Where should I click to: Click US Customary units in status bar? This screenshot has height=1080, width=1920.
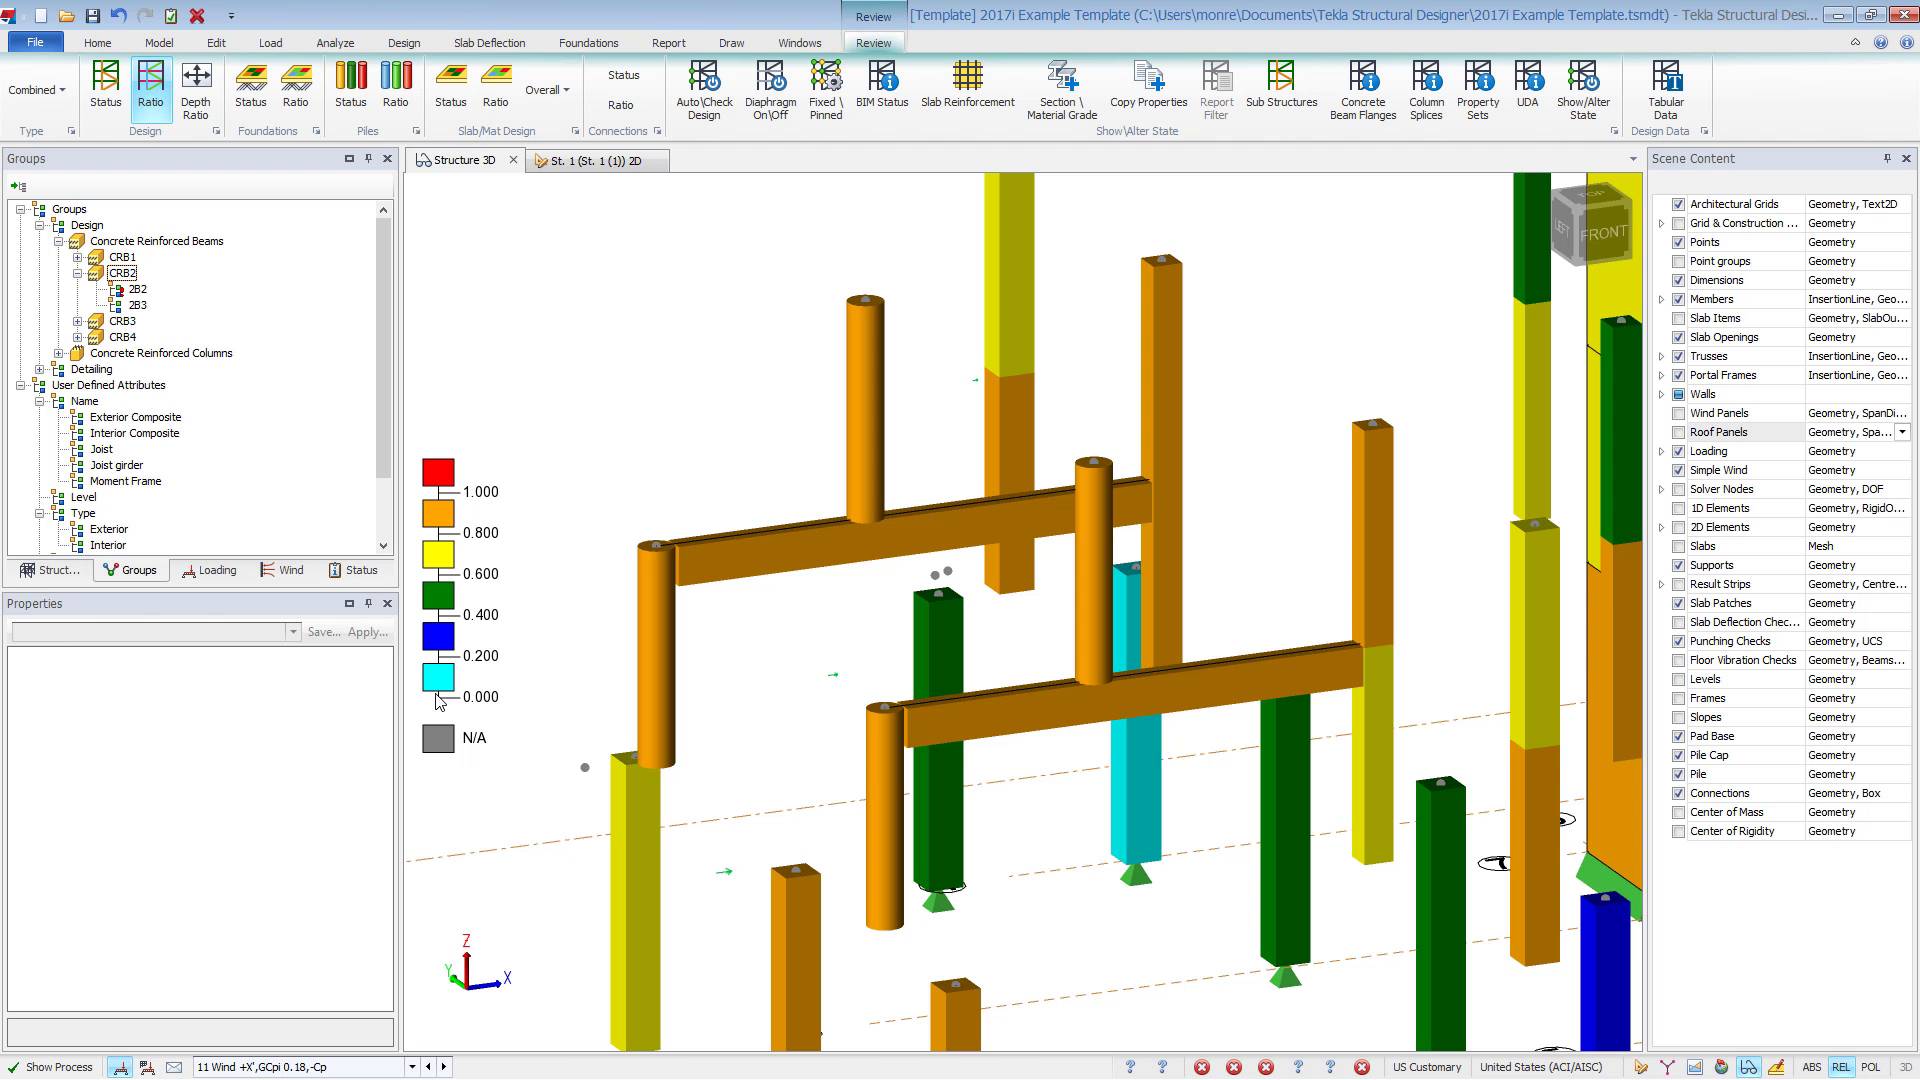[1427, 1067]
